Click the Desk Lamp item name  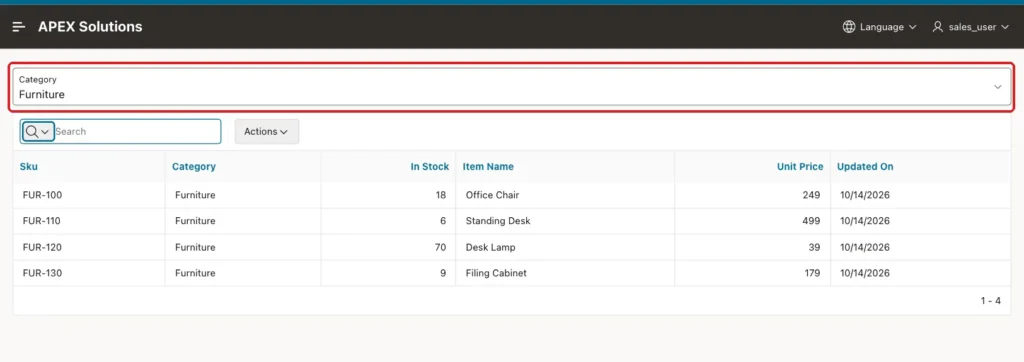click(490, 247)
